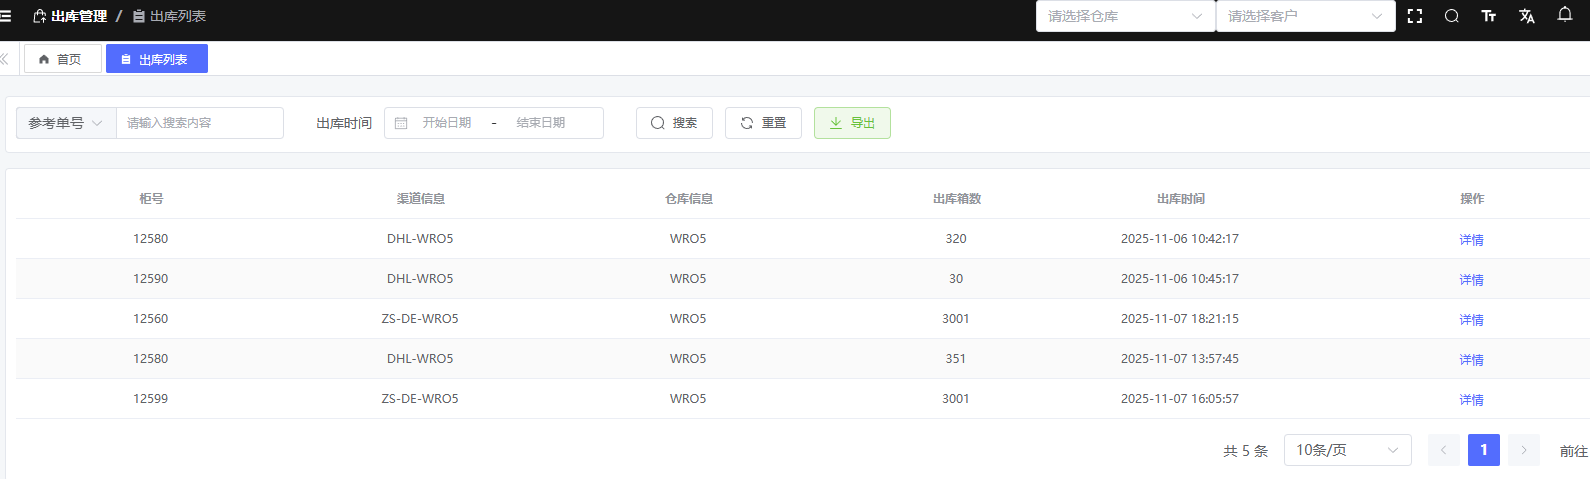Screen dimensions: 1590x479
Task: Click the 搜索 search button
Action: pos(674,123)
